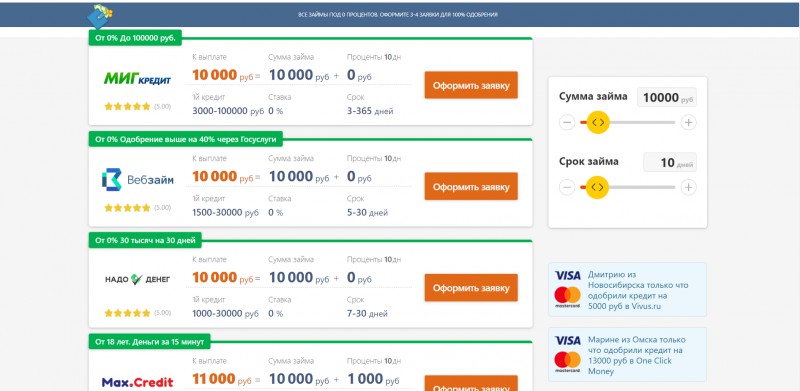This screenshot has height=391, width=800.
Task: Click Оформить заявку for Вебзайм
Action: [471, 186]
